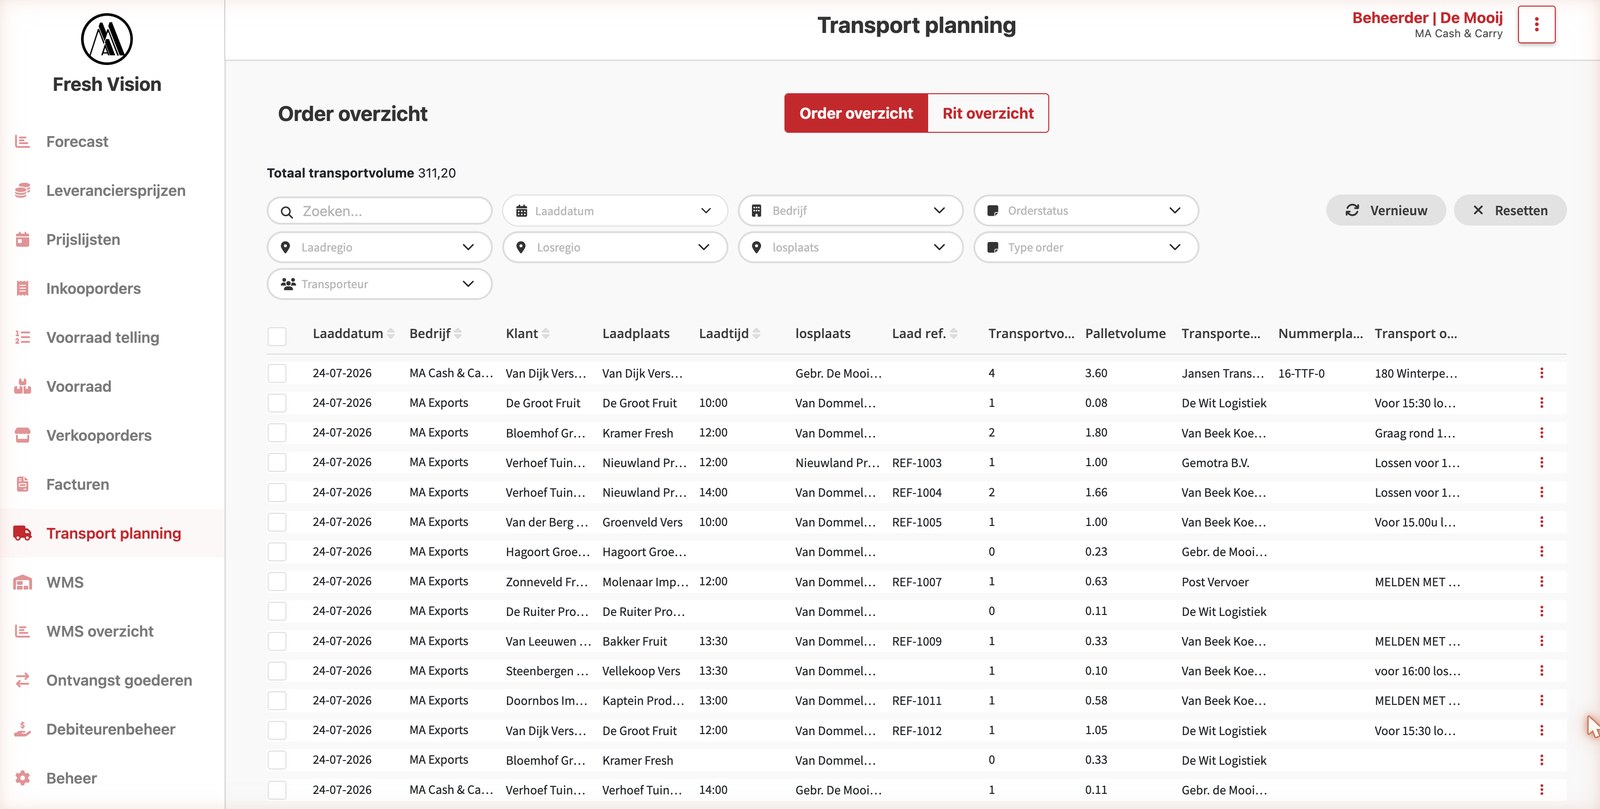Screen dimensions: 1600x809
Task: Sort by the Laadtijd column header
Action: pyautogui.click(x=729, y=334)
